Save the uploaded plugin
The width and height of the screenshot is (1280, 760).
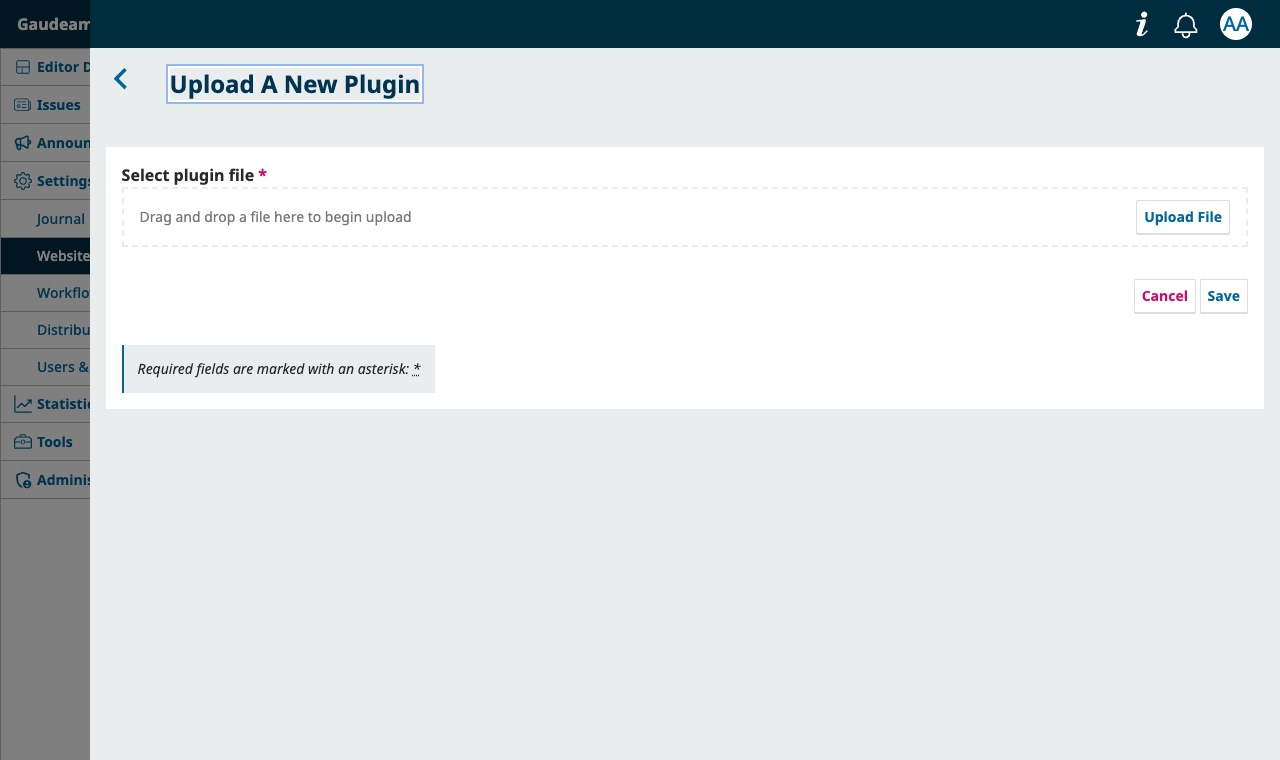1224,296
